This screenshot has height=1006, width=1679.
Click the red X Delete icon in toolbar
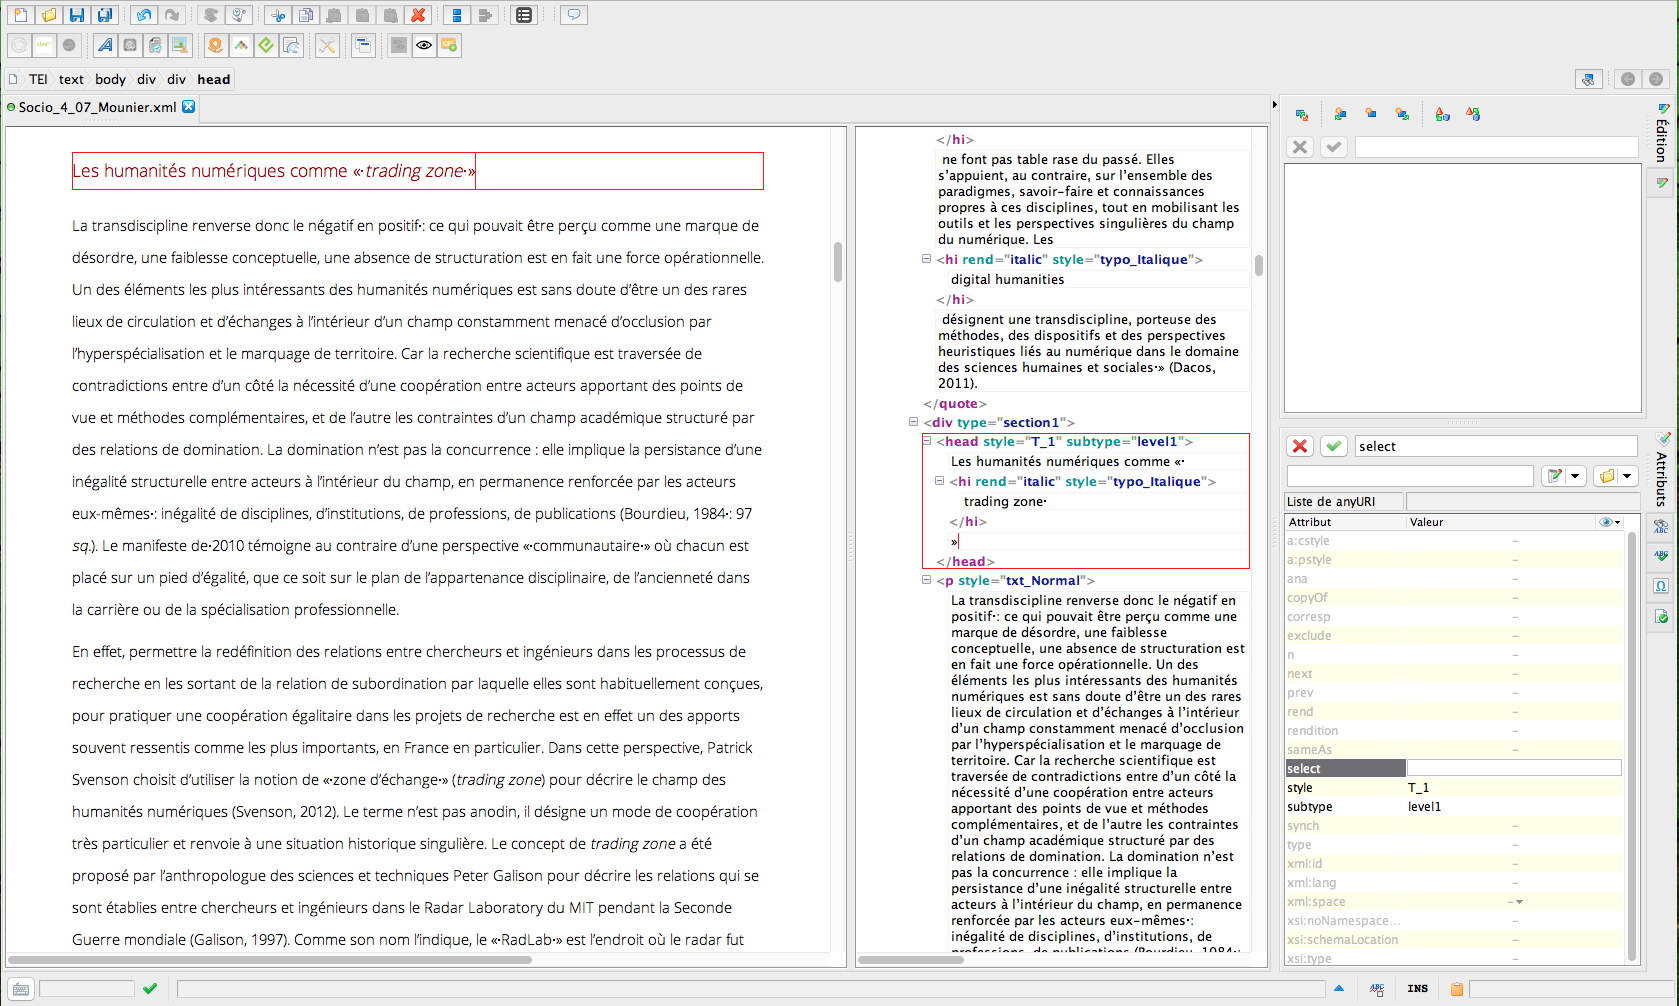click(x=418, y=15)
